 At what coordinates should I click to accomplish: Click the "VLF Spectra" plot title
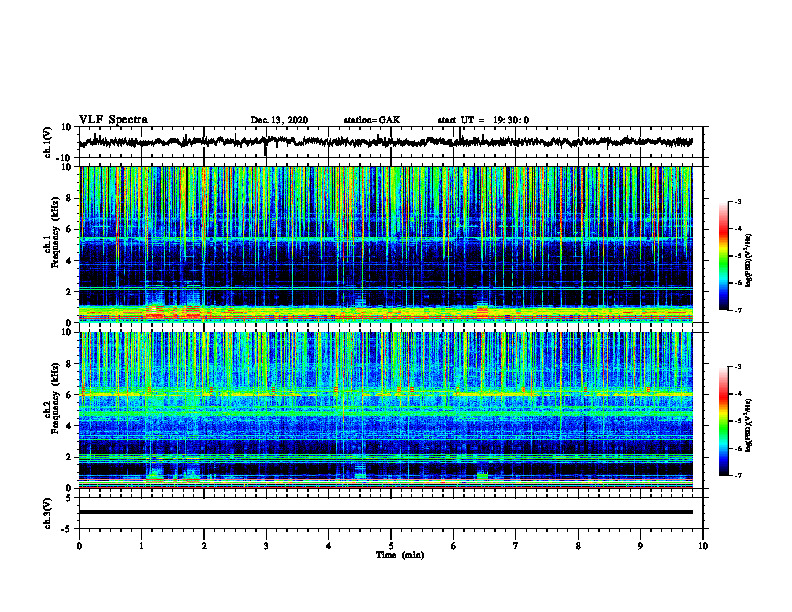point(113,120)
